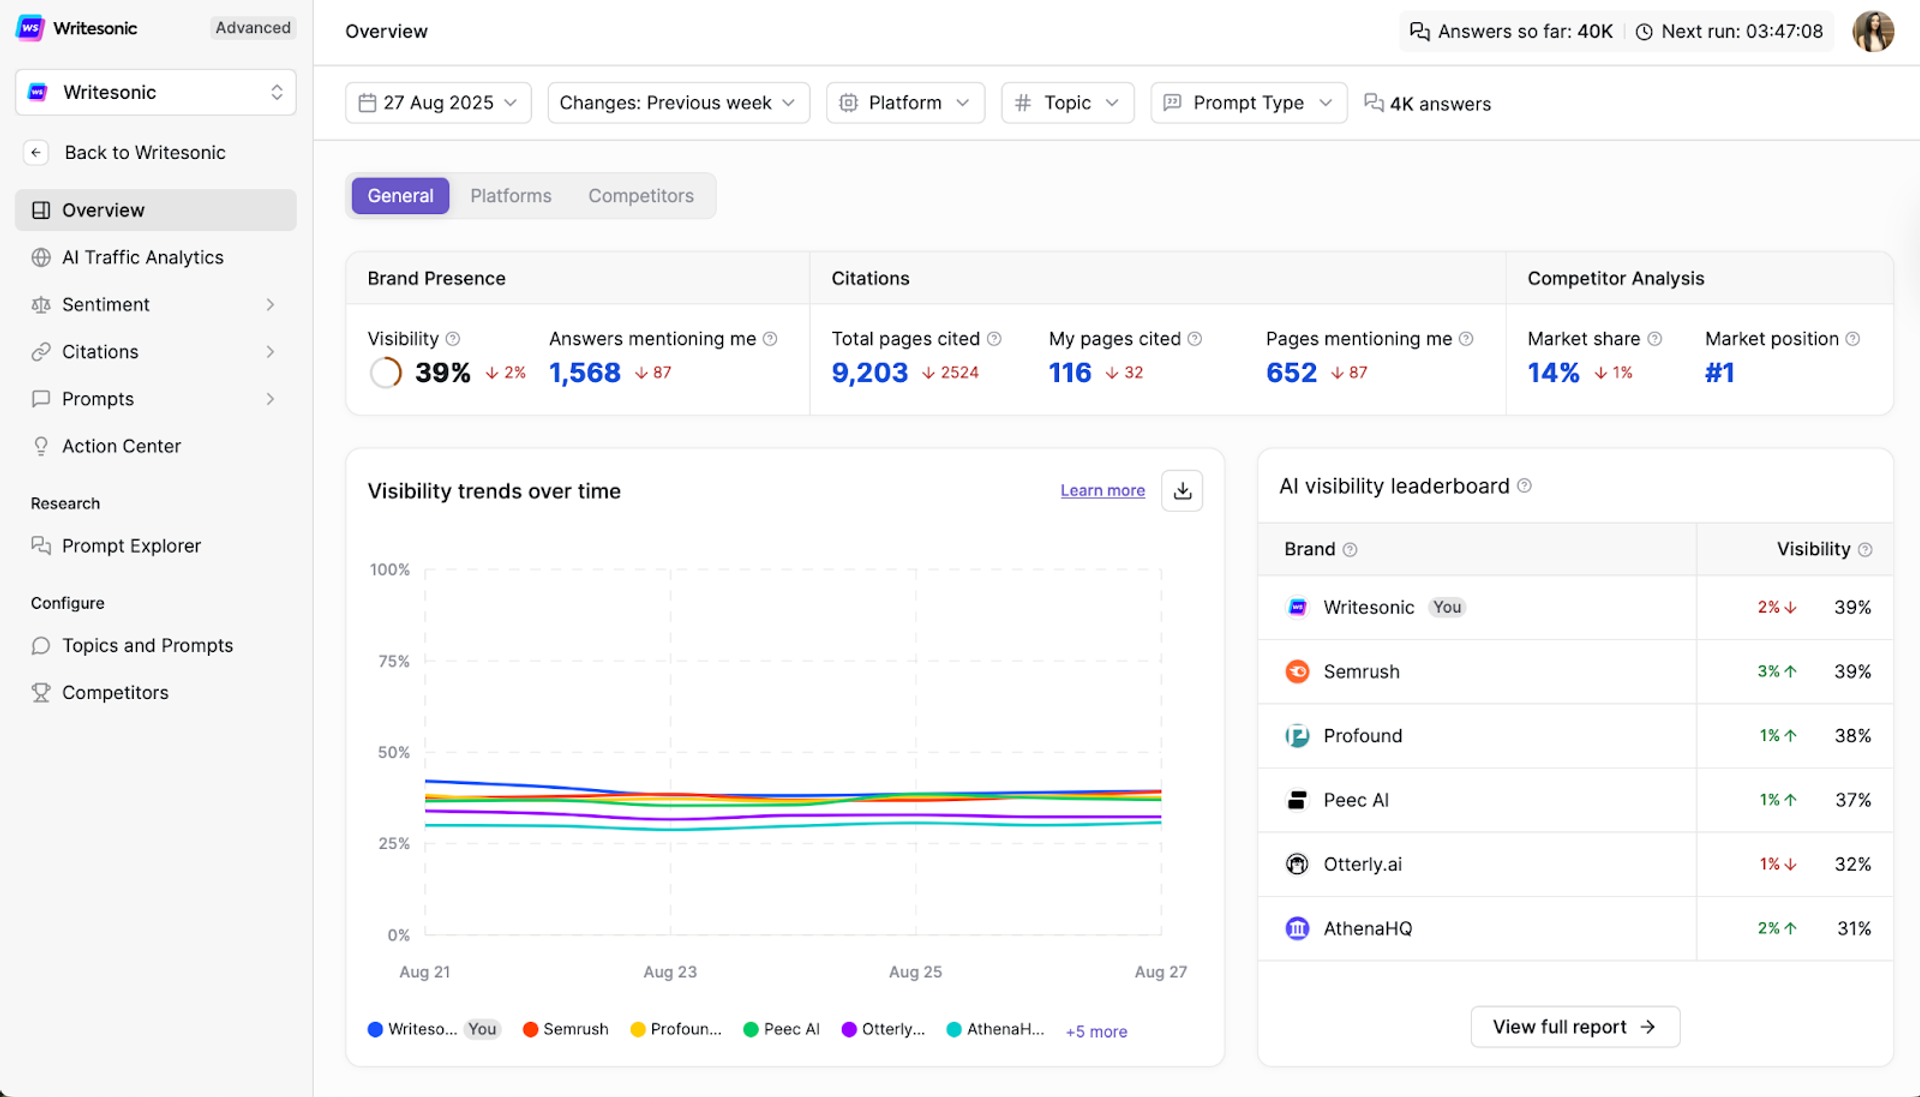
Task: Click the scales icon for Sentiment
Action: [x=41, y=304]
